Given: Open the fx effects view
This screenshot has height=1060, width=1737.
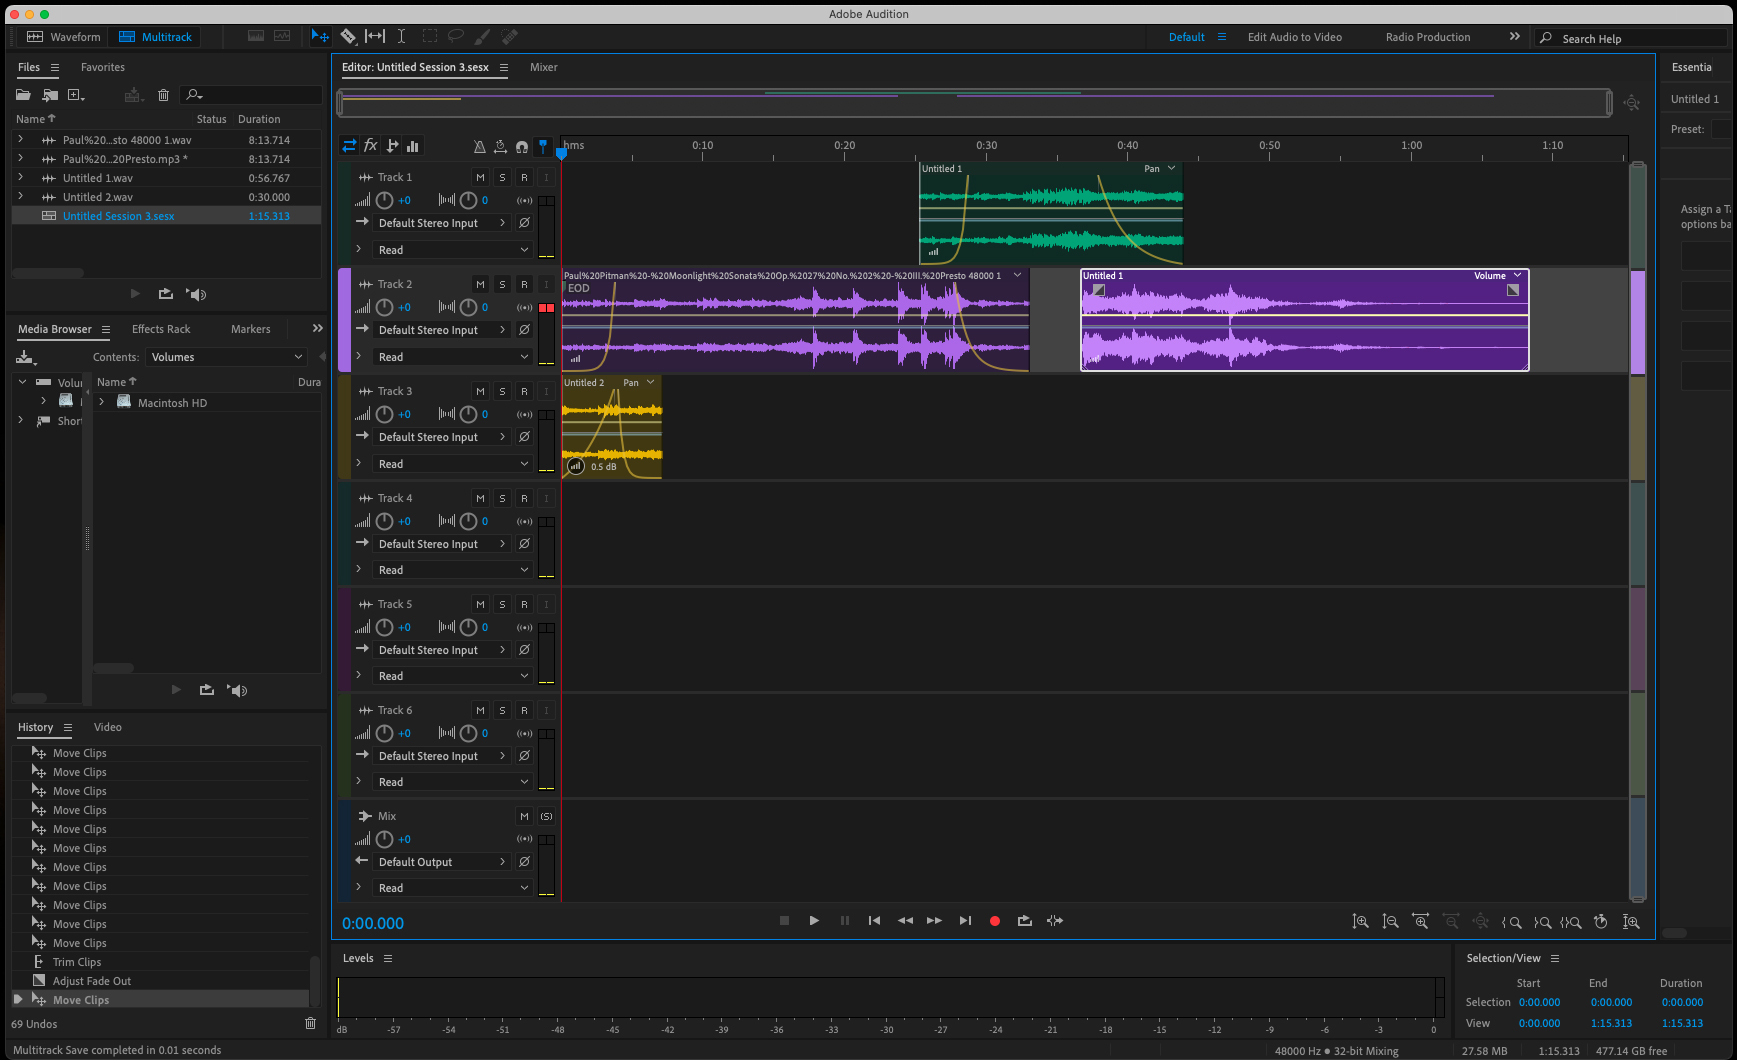Looking at the screenshot, I should [x=370, y=146].
